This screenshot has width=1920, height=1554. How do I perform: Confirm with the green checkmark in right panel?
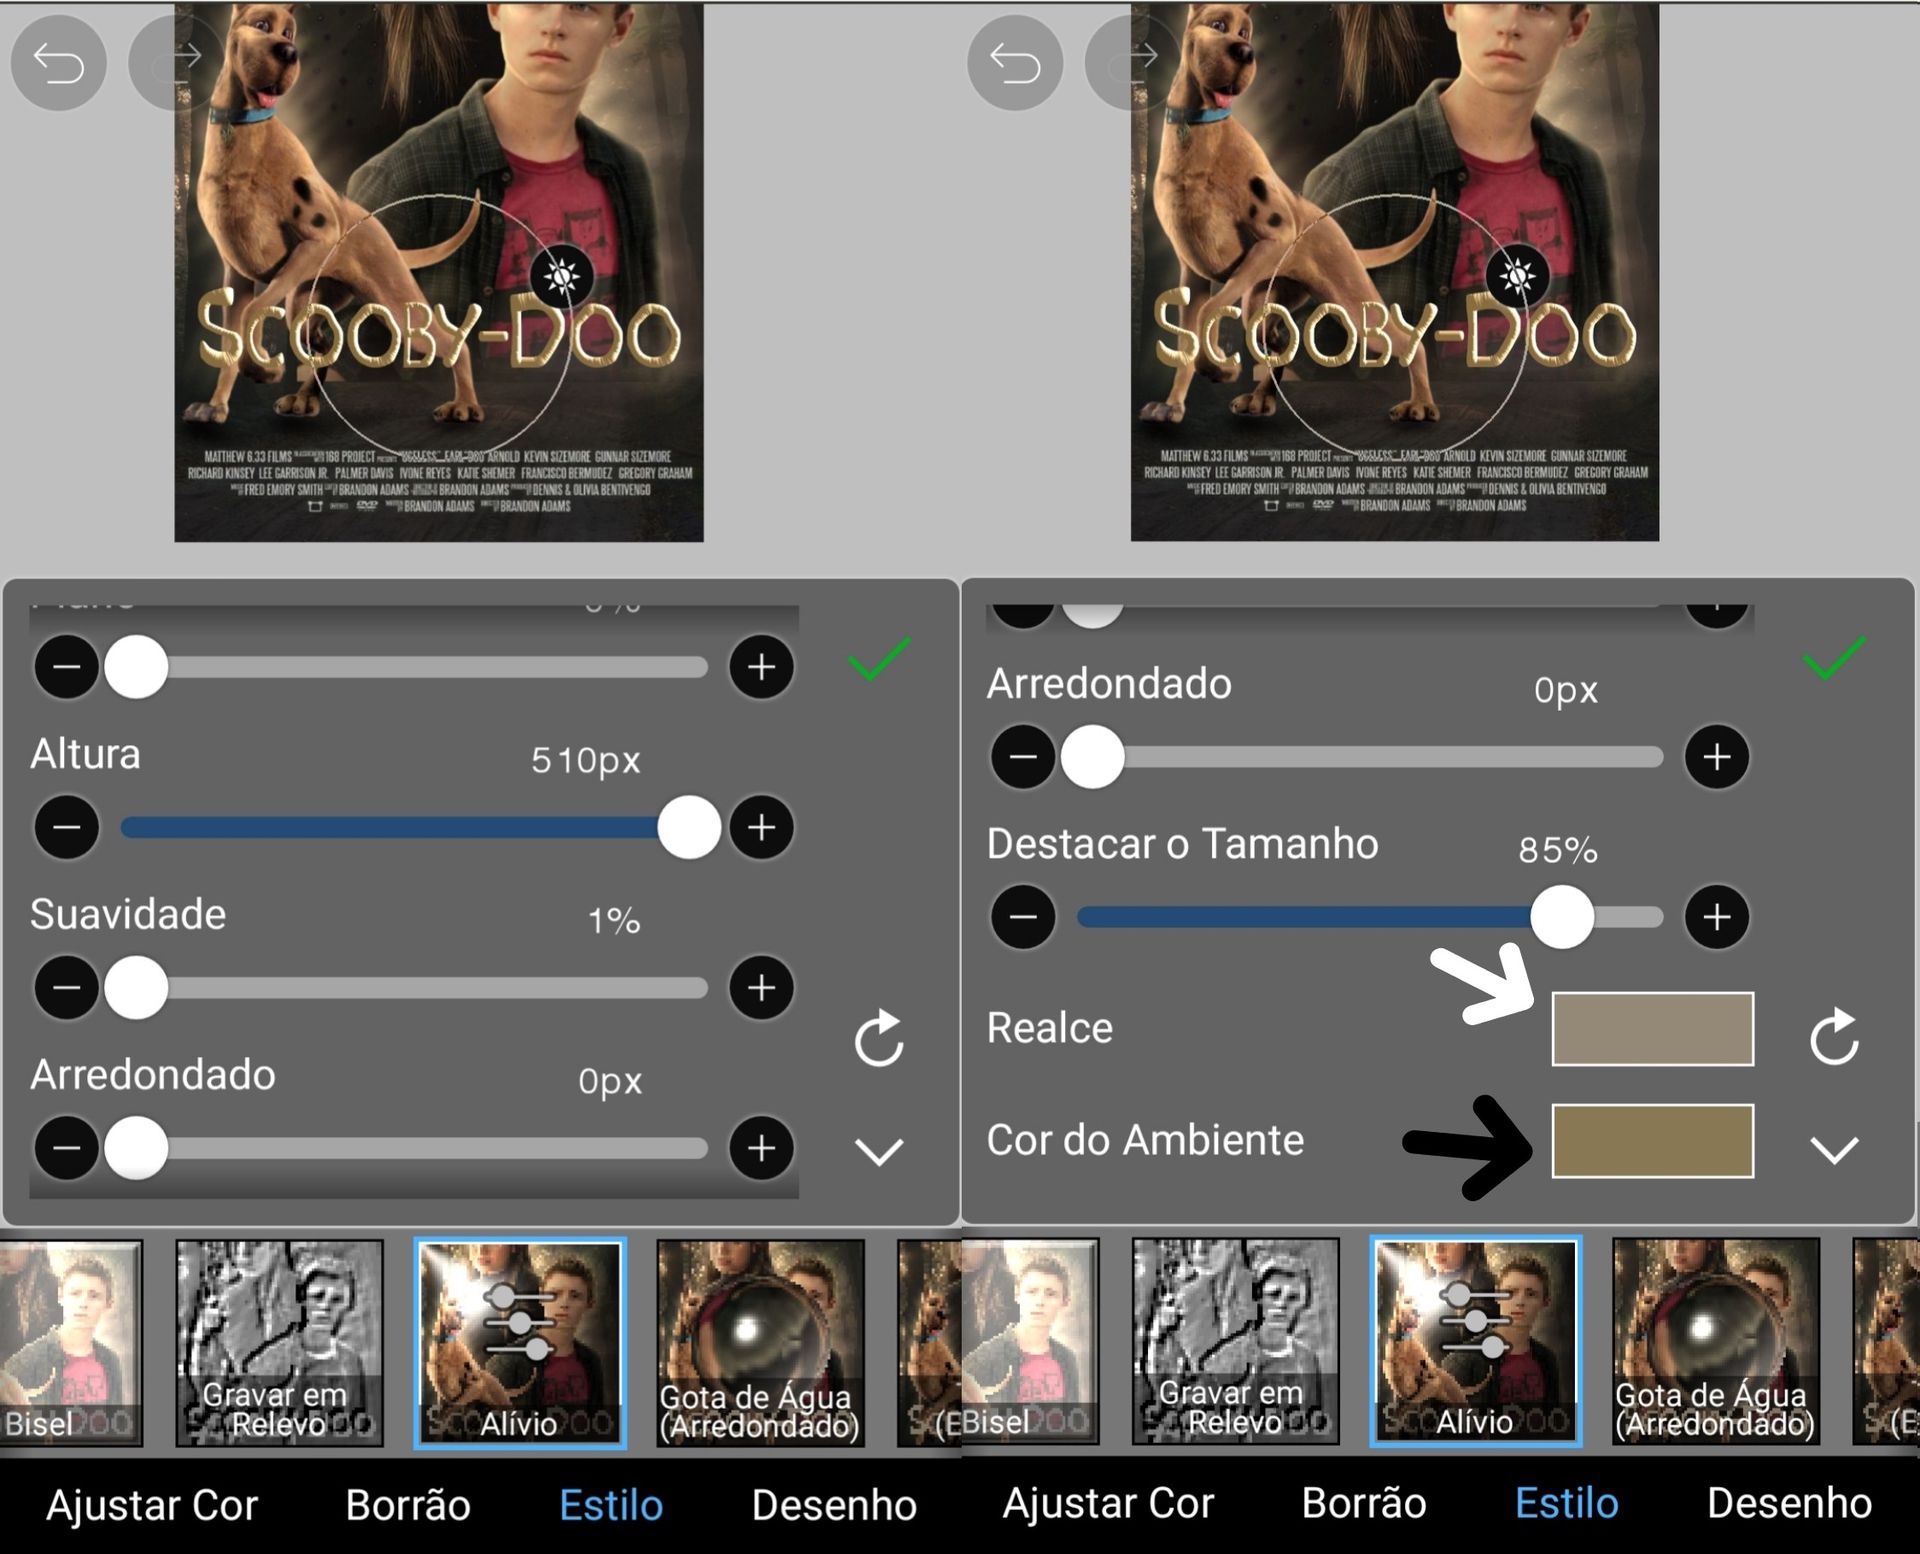coord(1835,659)
